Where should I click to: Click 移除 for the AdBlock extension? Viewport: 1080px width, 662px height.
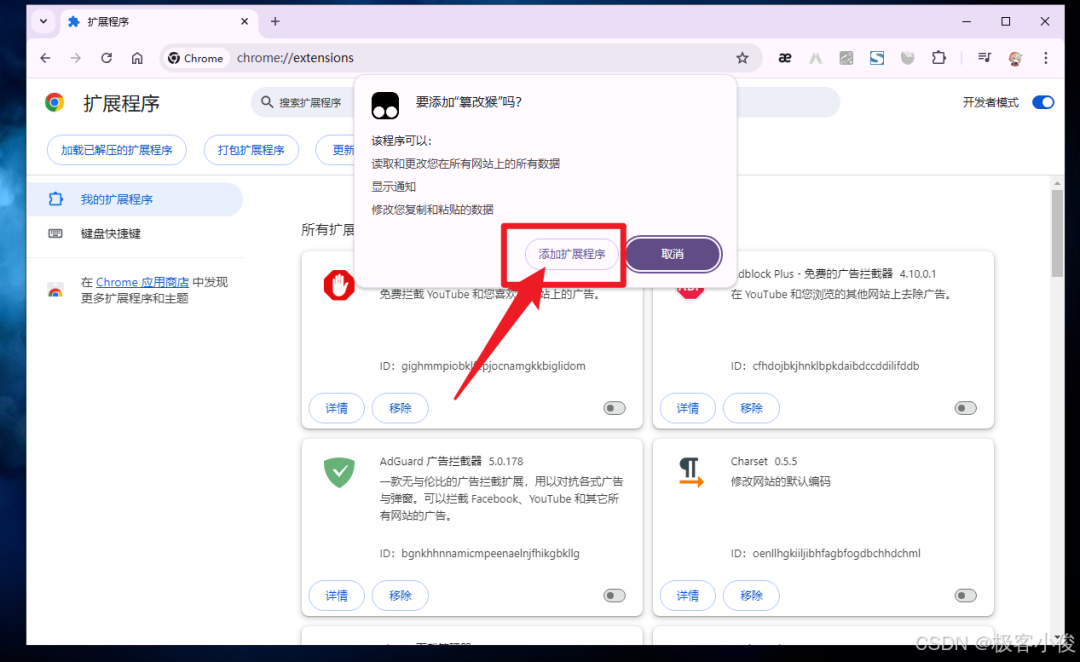pos(400,408)
